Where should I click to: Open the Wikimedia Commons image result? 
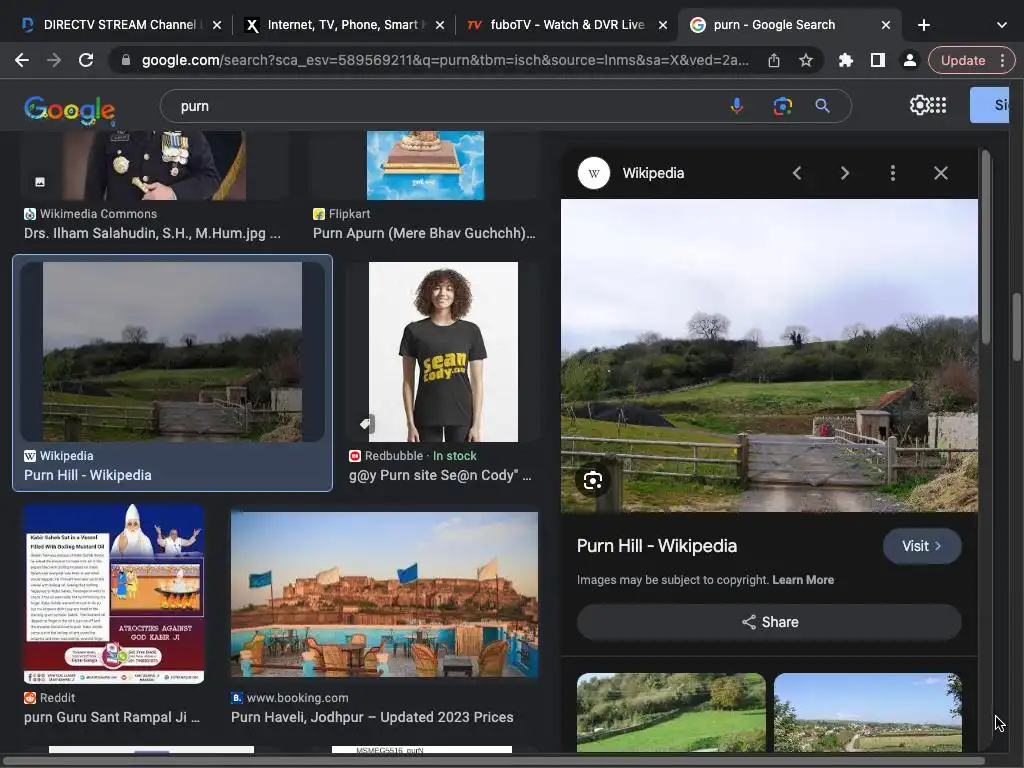[x=154, y=165]
